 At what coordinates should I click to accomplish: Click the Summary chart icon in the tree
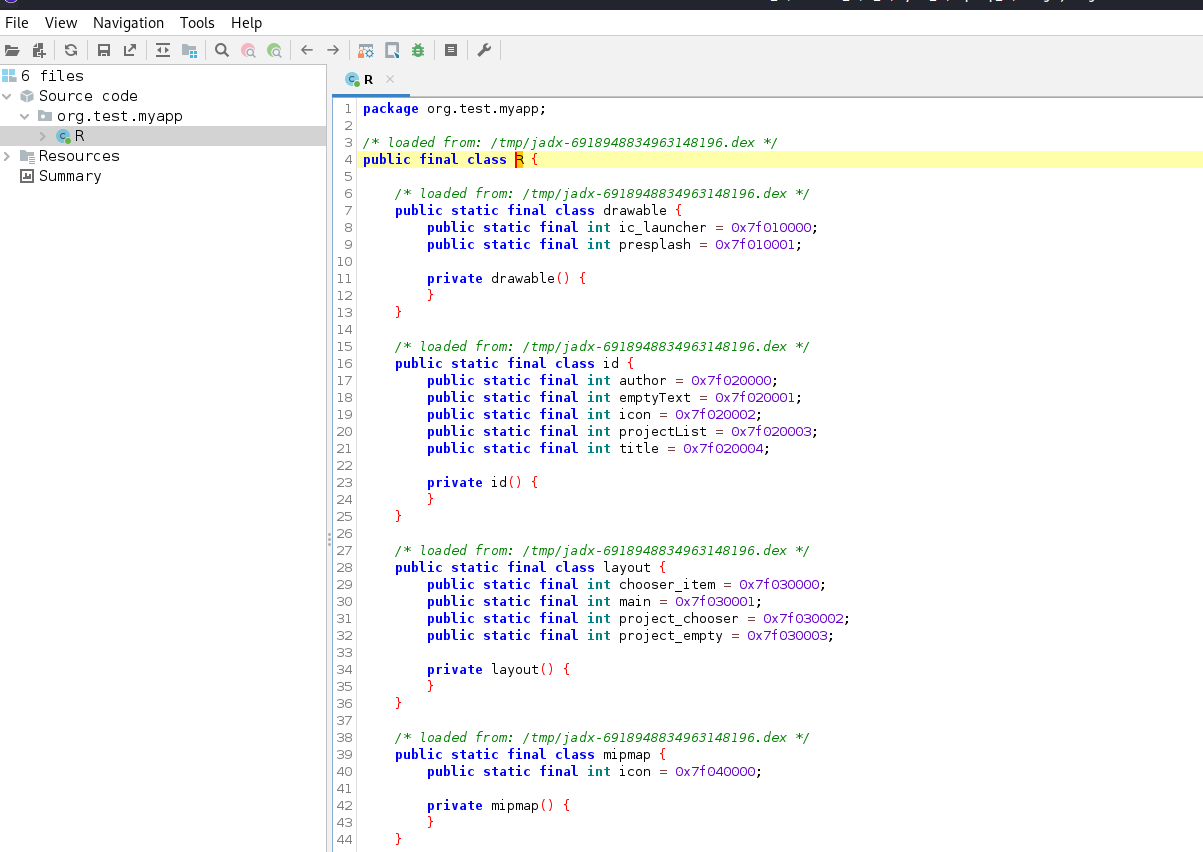point(27,176)
